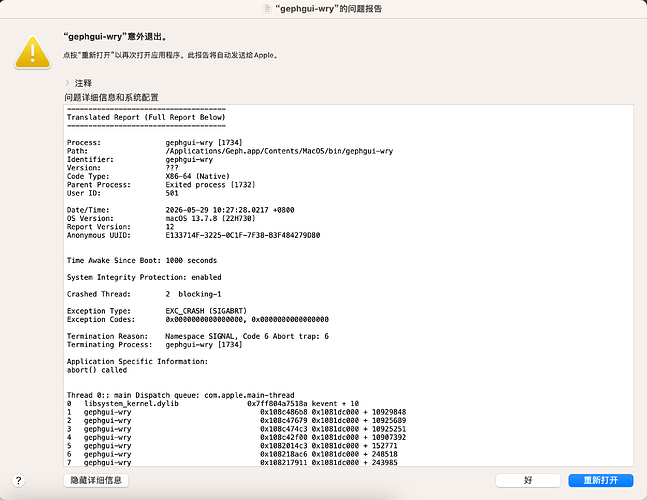Viewport: 647px width, 500px height.
Task: Click the 好 button
Action: pyautogui.click(x=528, y=480)
